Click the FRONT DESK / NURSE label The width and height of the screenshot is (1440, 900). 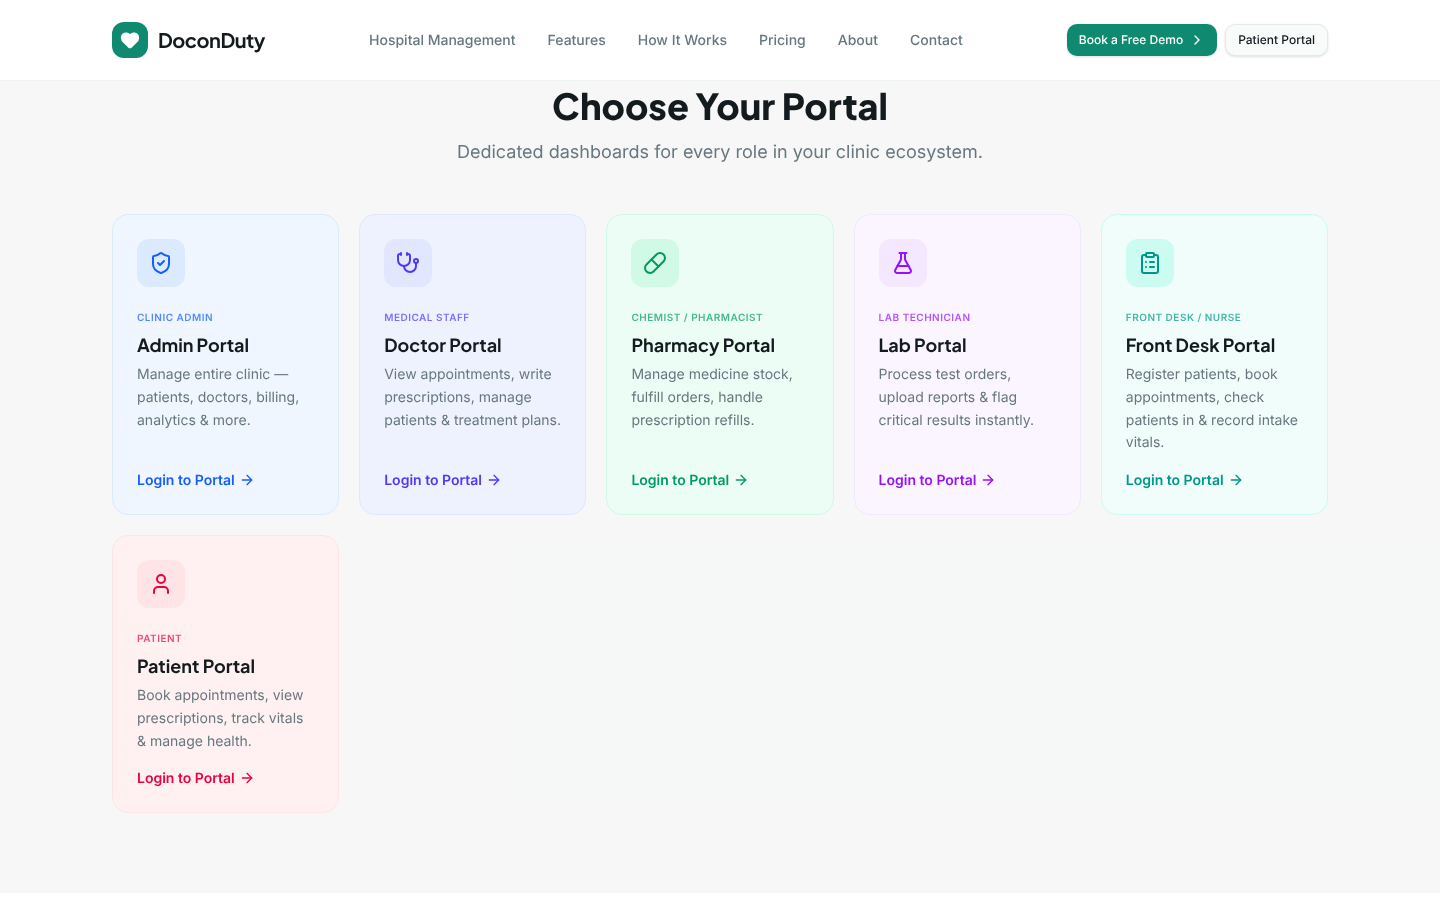[1183, 317]
